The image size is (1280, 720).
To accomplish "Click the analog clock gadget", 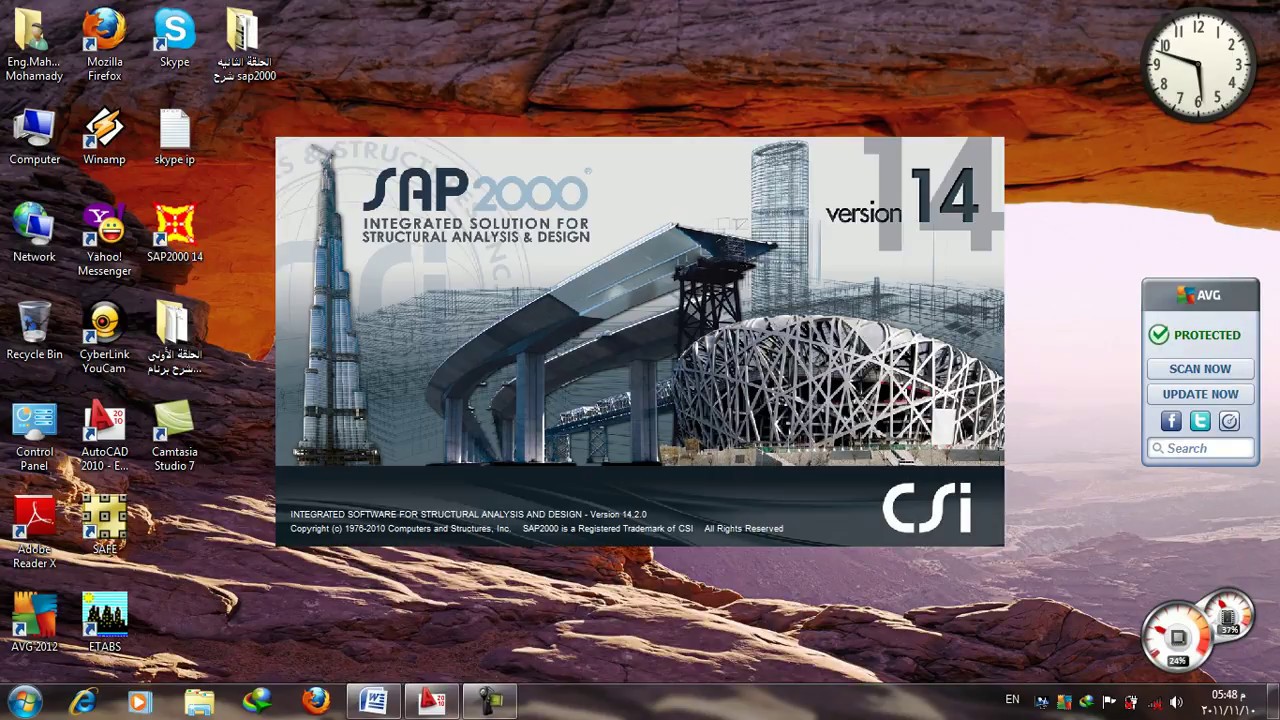I will (x=1199, y=65).
